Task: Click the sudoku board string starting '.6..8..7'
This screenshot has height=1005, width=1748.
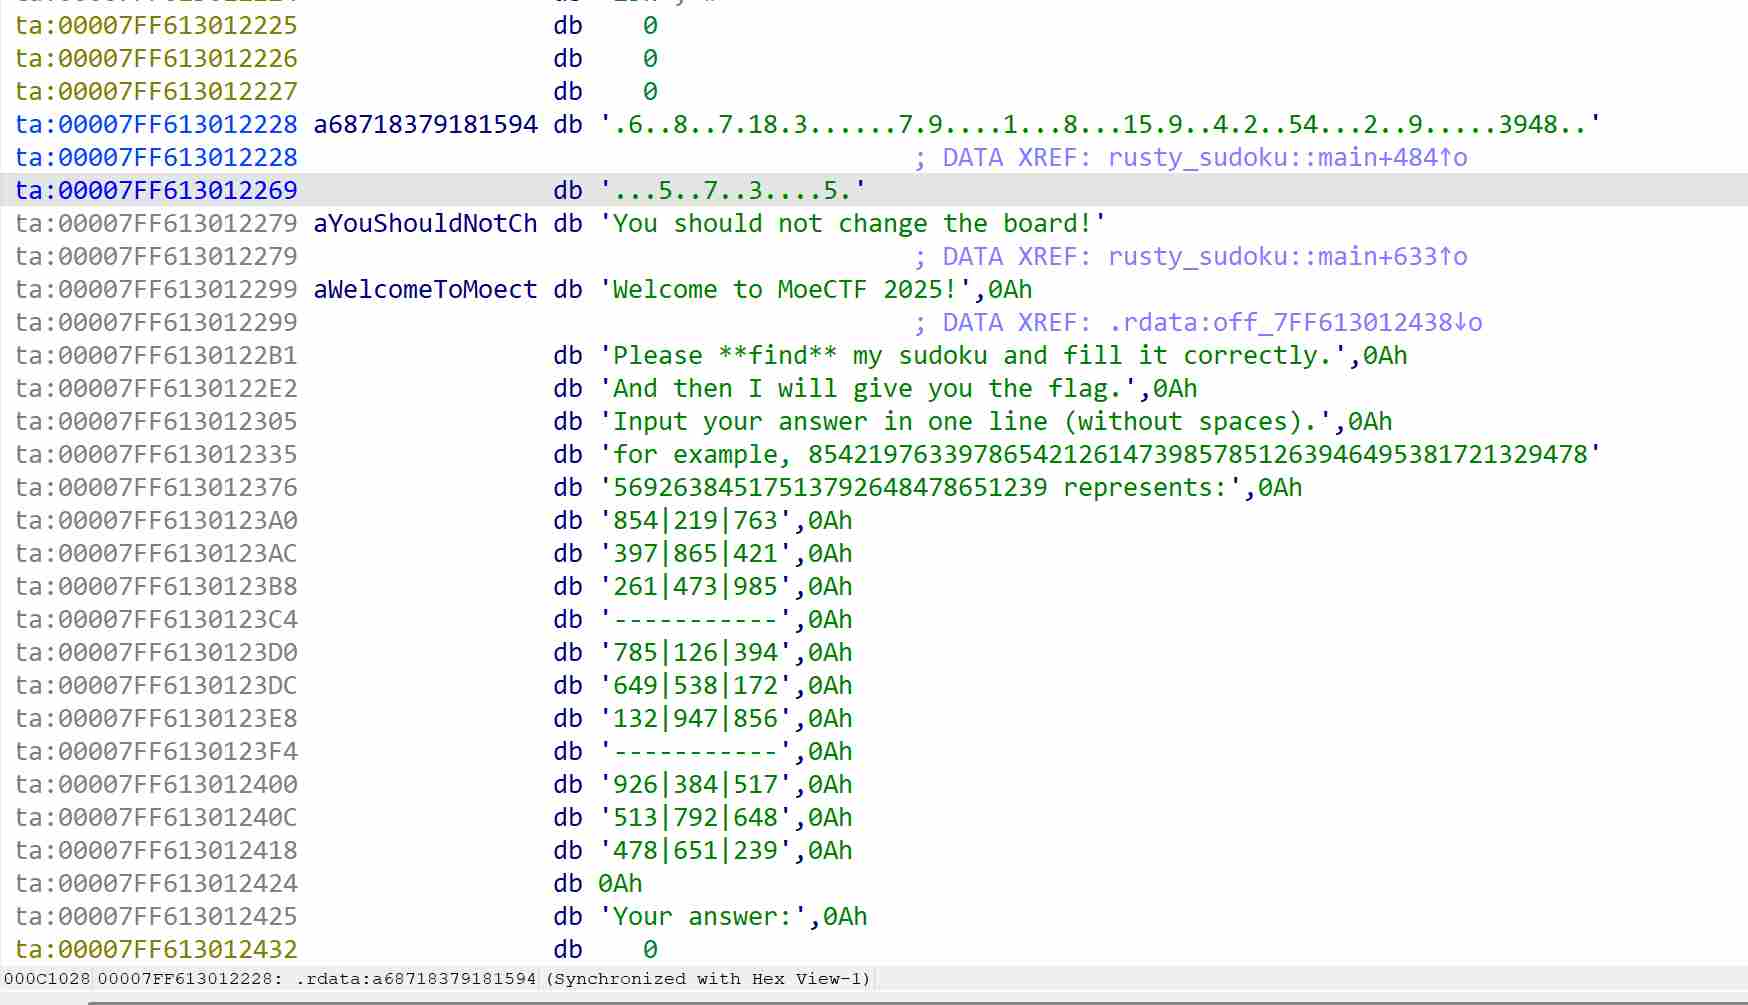Action: (1100, 125)
